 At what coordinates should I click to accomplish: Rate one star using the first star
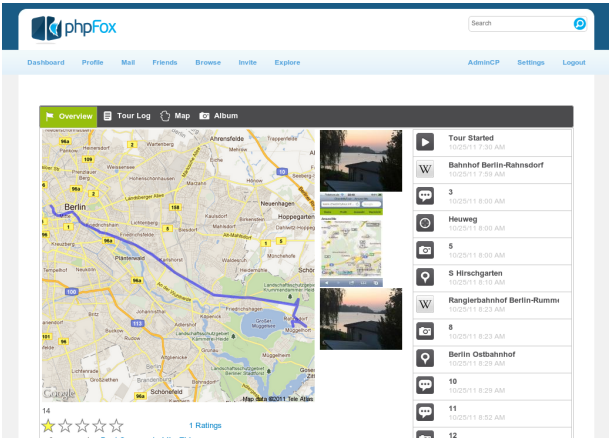click(48, 426)
